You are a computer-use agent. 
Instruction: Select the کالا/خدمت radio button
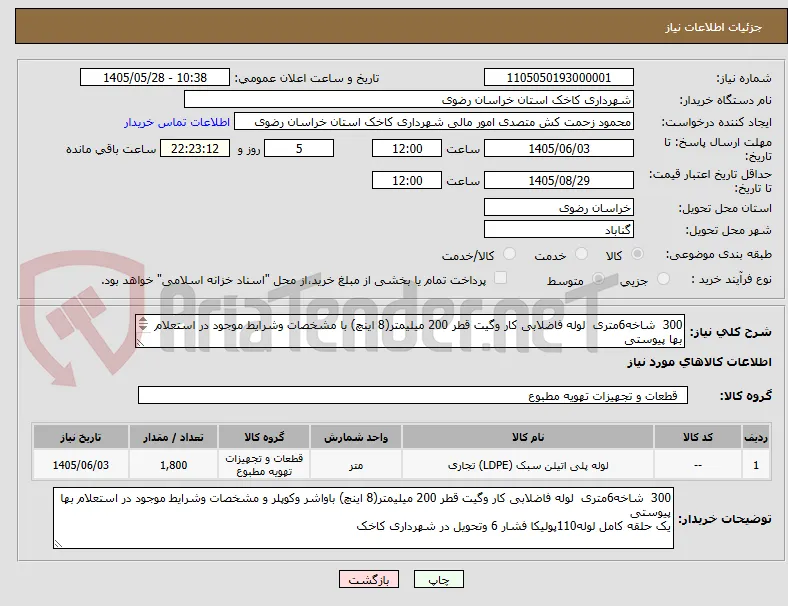[x=510, y=254]
